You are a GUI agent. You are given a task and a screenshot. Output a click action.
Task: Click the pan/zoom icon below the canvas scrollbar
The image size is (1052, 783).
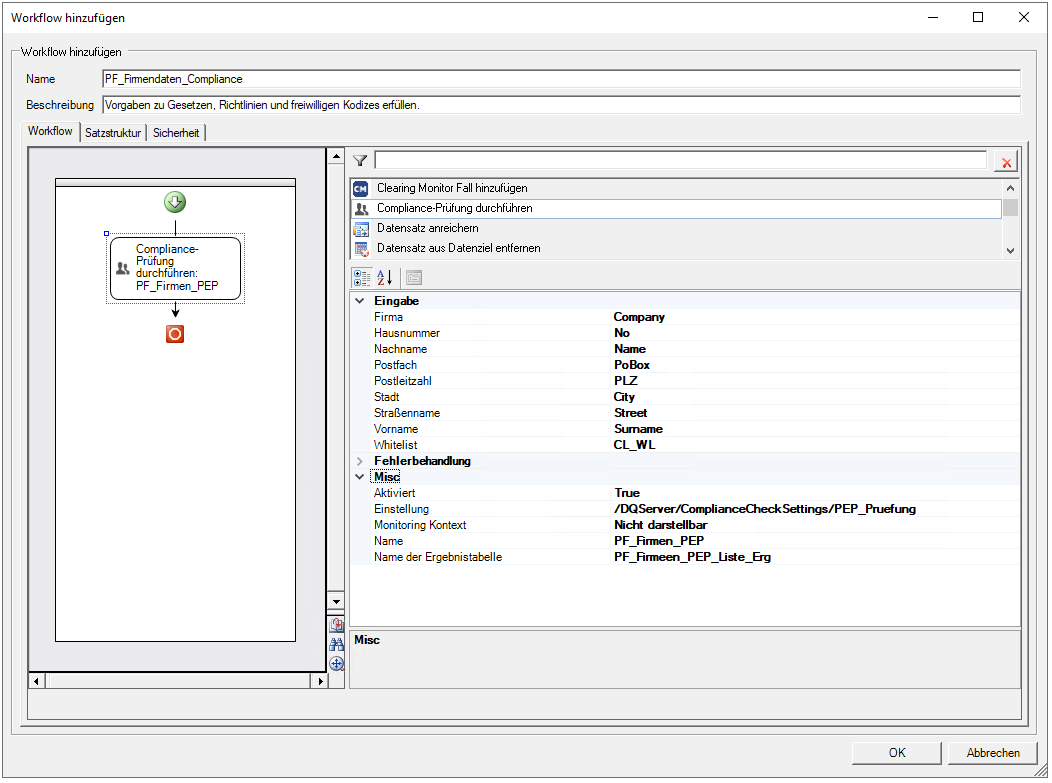point(336,664)
